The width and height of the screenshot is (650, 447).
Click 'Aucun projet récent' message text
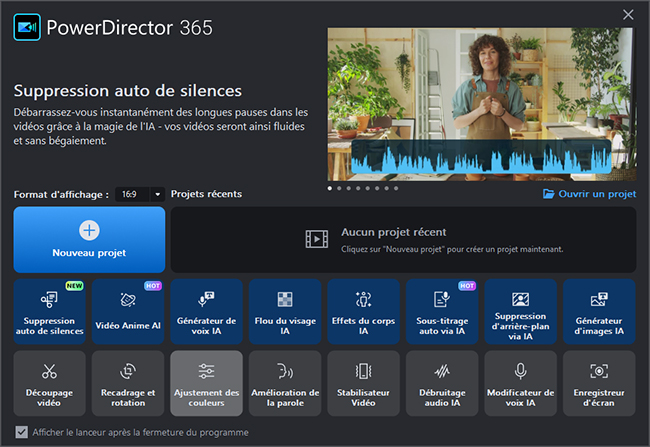[394, 232]
